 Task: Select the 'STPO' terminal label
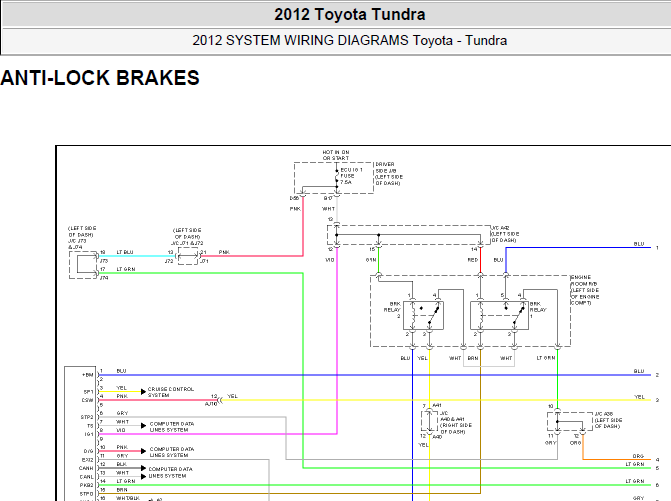[86, 494]
